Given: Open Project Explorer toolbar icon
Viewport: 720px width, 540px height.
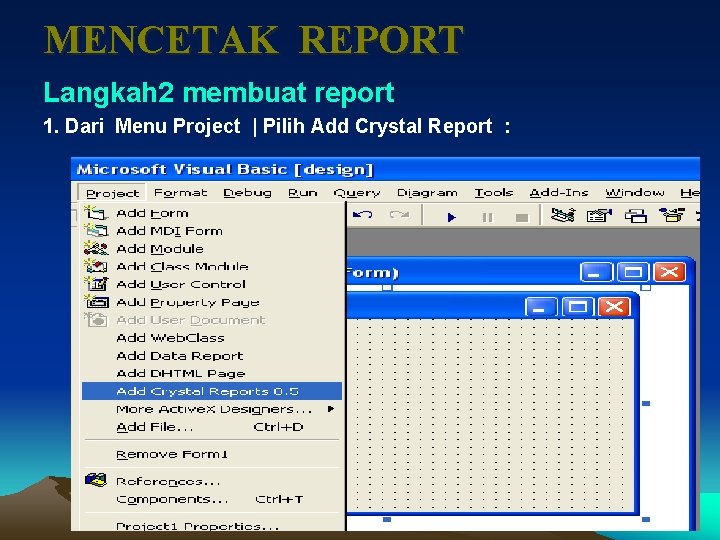Looking at the screenshot, I should (562, 215).
